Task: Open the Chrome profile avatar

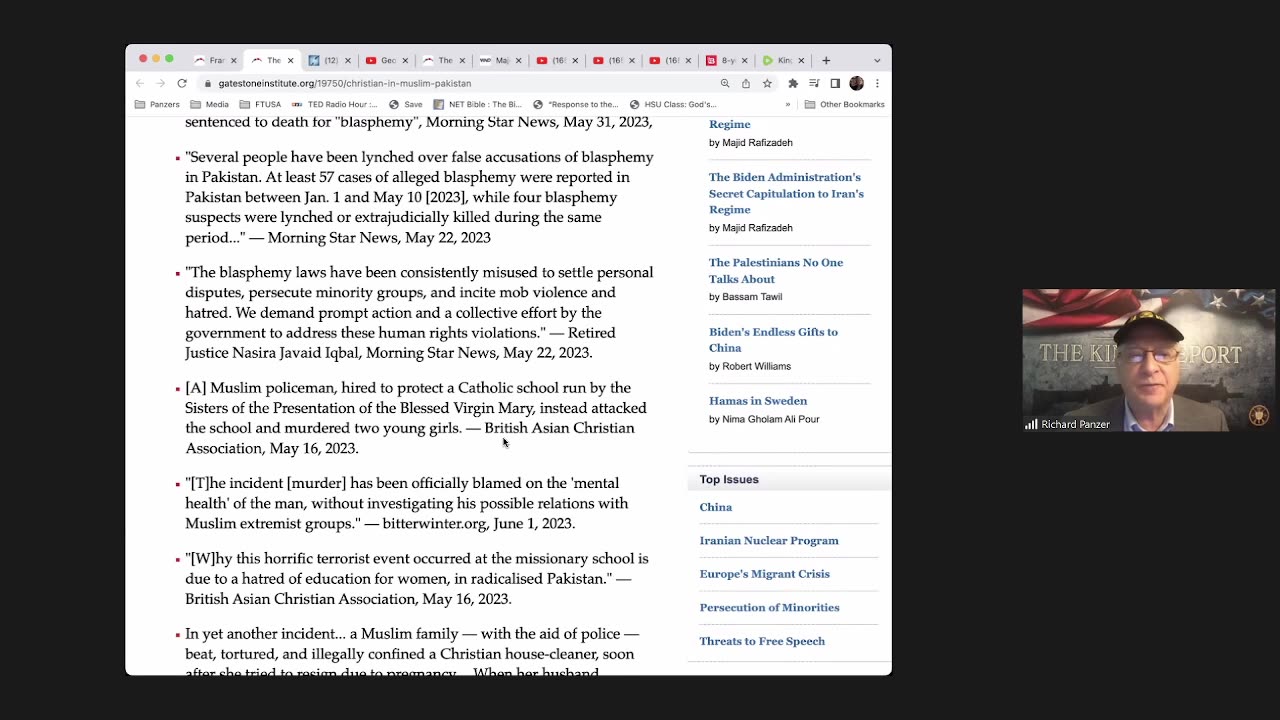Action: pos(856,84)
